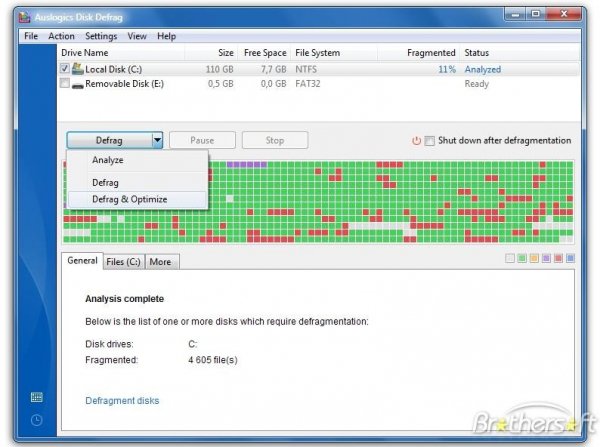600x447 pixels.
Task: Click the red legend color swatch
Action: [x=558, y=258]
